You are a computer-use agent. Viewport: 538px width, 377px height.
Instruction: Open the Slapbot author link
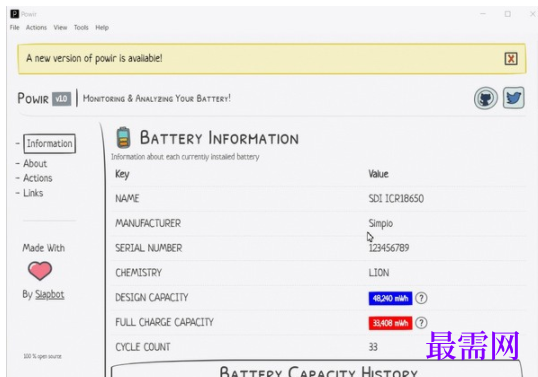pos(50,295)
